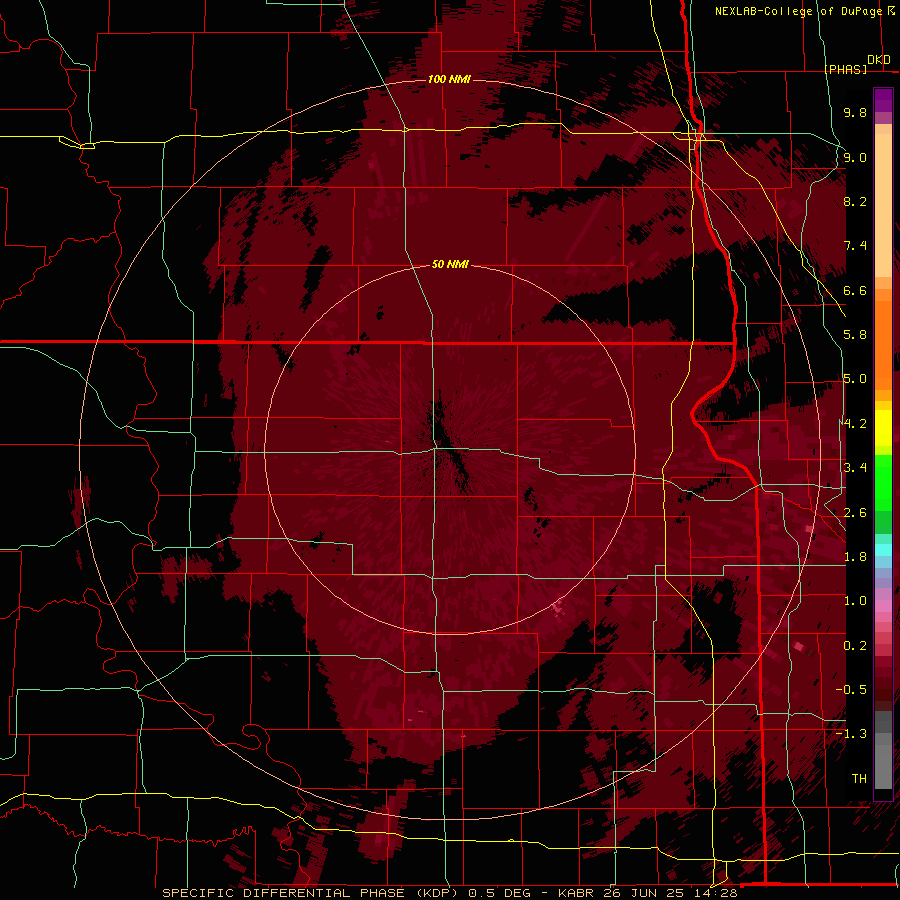The width and height of the screenshot is (900, 900).
Task: Select the 5.0 value on the color scale
Action: tap(855, 379)
